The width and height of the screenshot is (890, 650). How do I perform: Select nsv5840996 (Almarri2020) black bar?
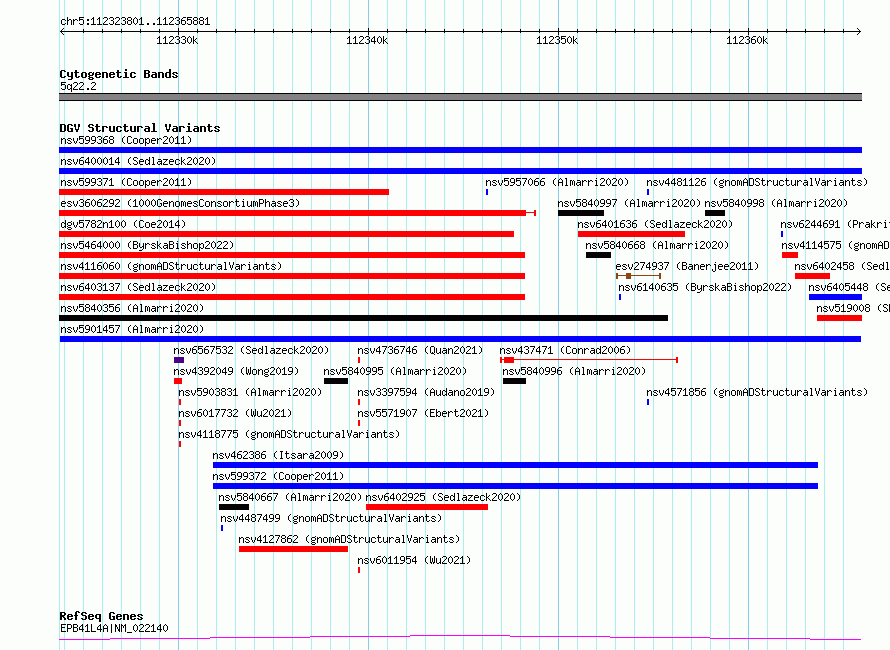(x=514, y=381)
